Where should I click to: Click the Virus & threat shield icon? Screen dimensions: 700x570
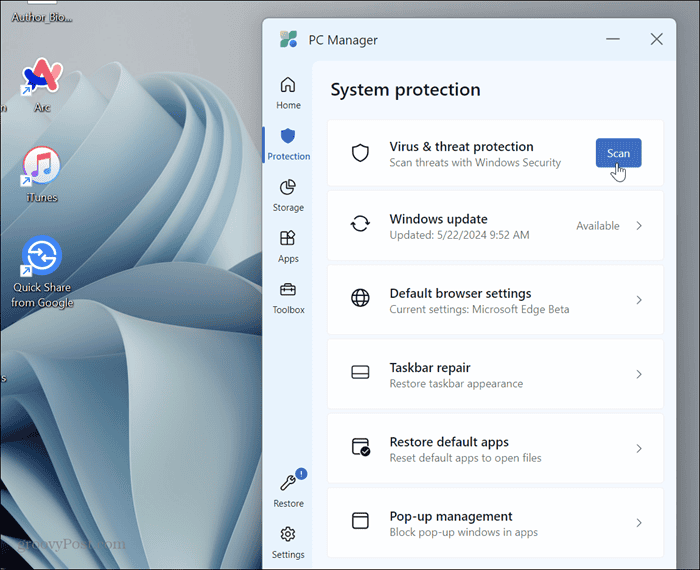tap(360, 153)
